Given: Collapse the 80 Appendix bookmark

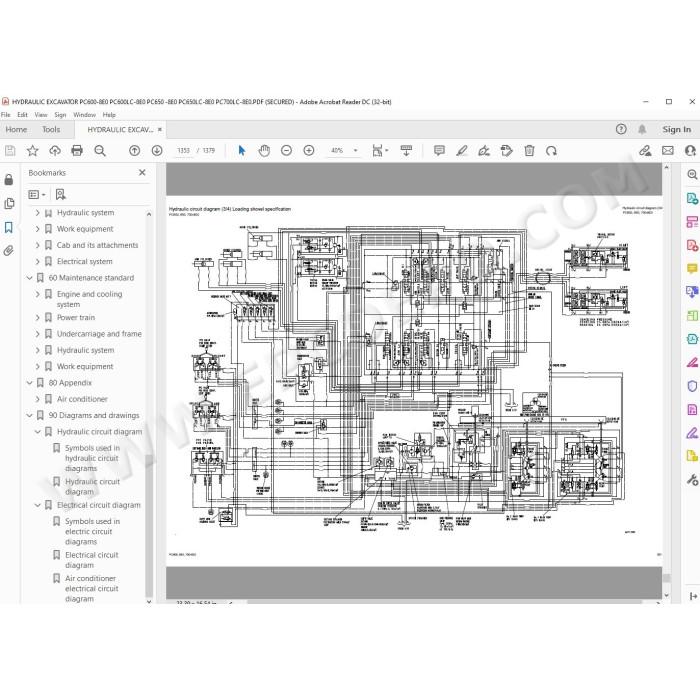Looking at the screenshot, I should click(29, 383).
